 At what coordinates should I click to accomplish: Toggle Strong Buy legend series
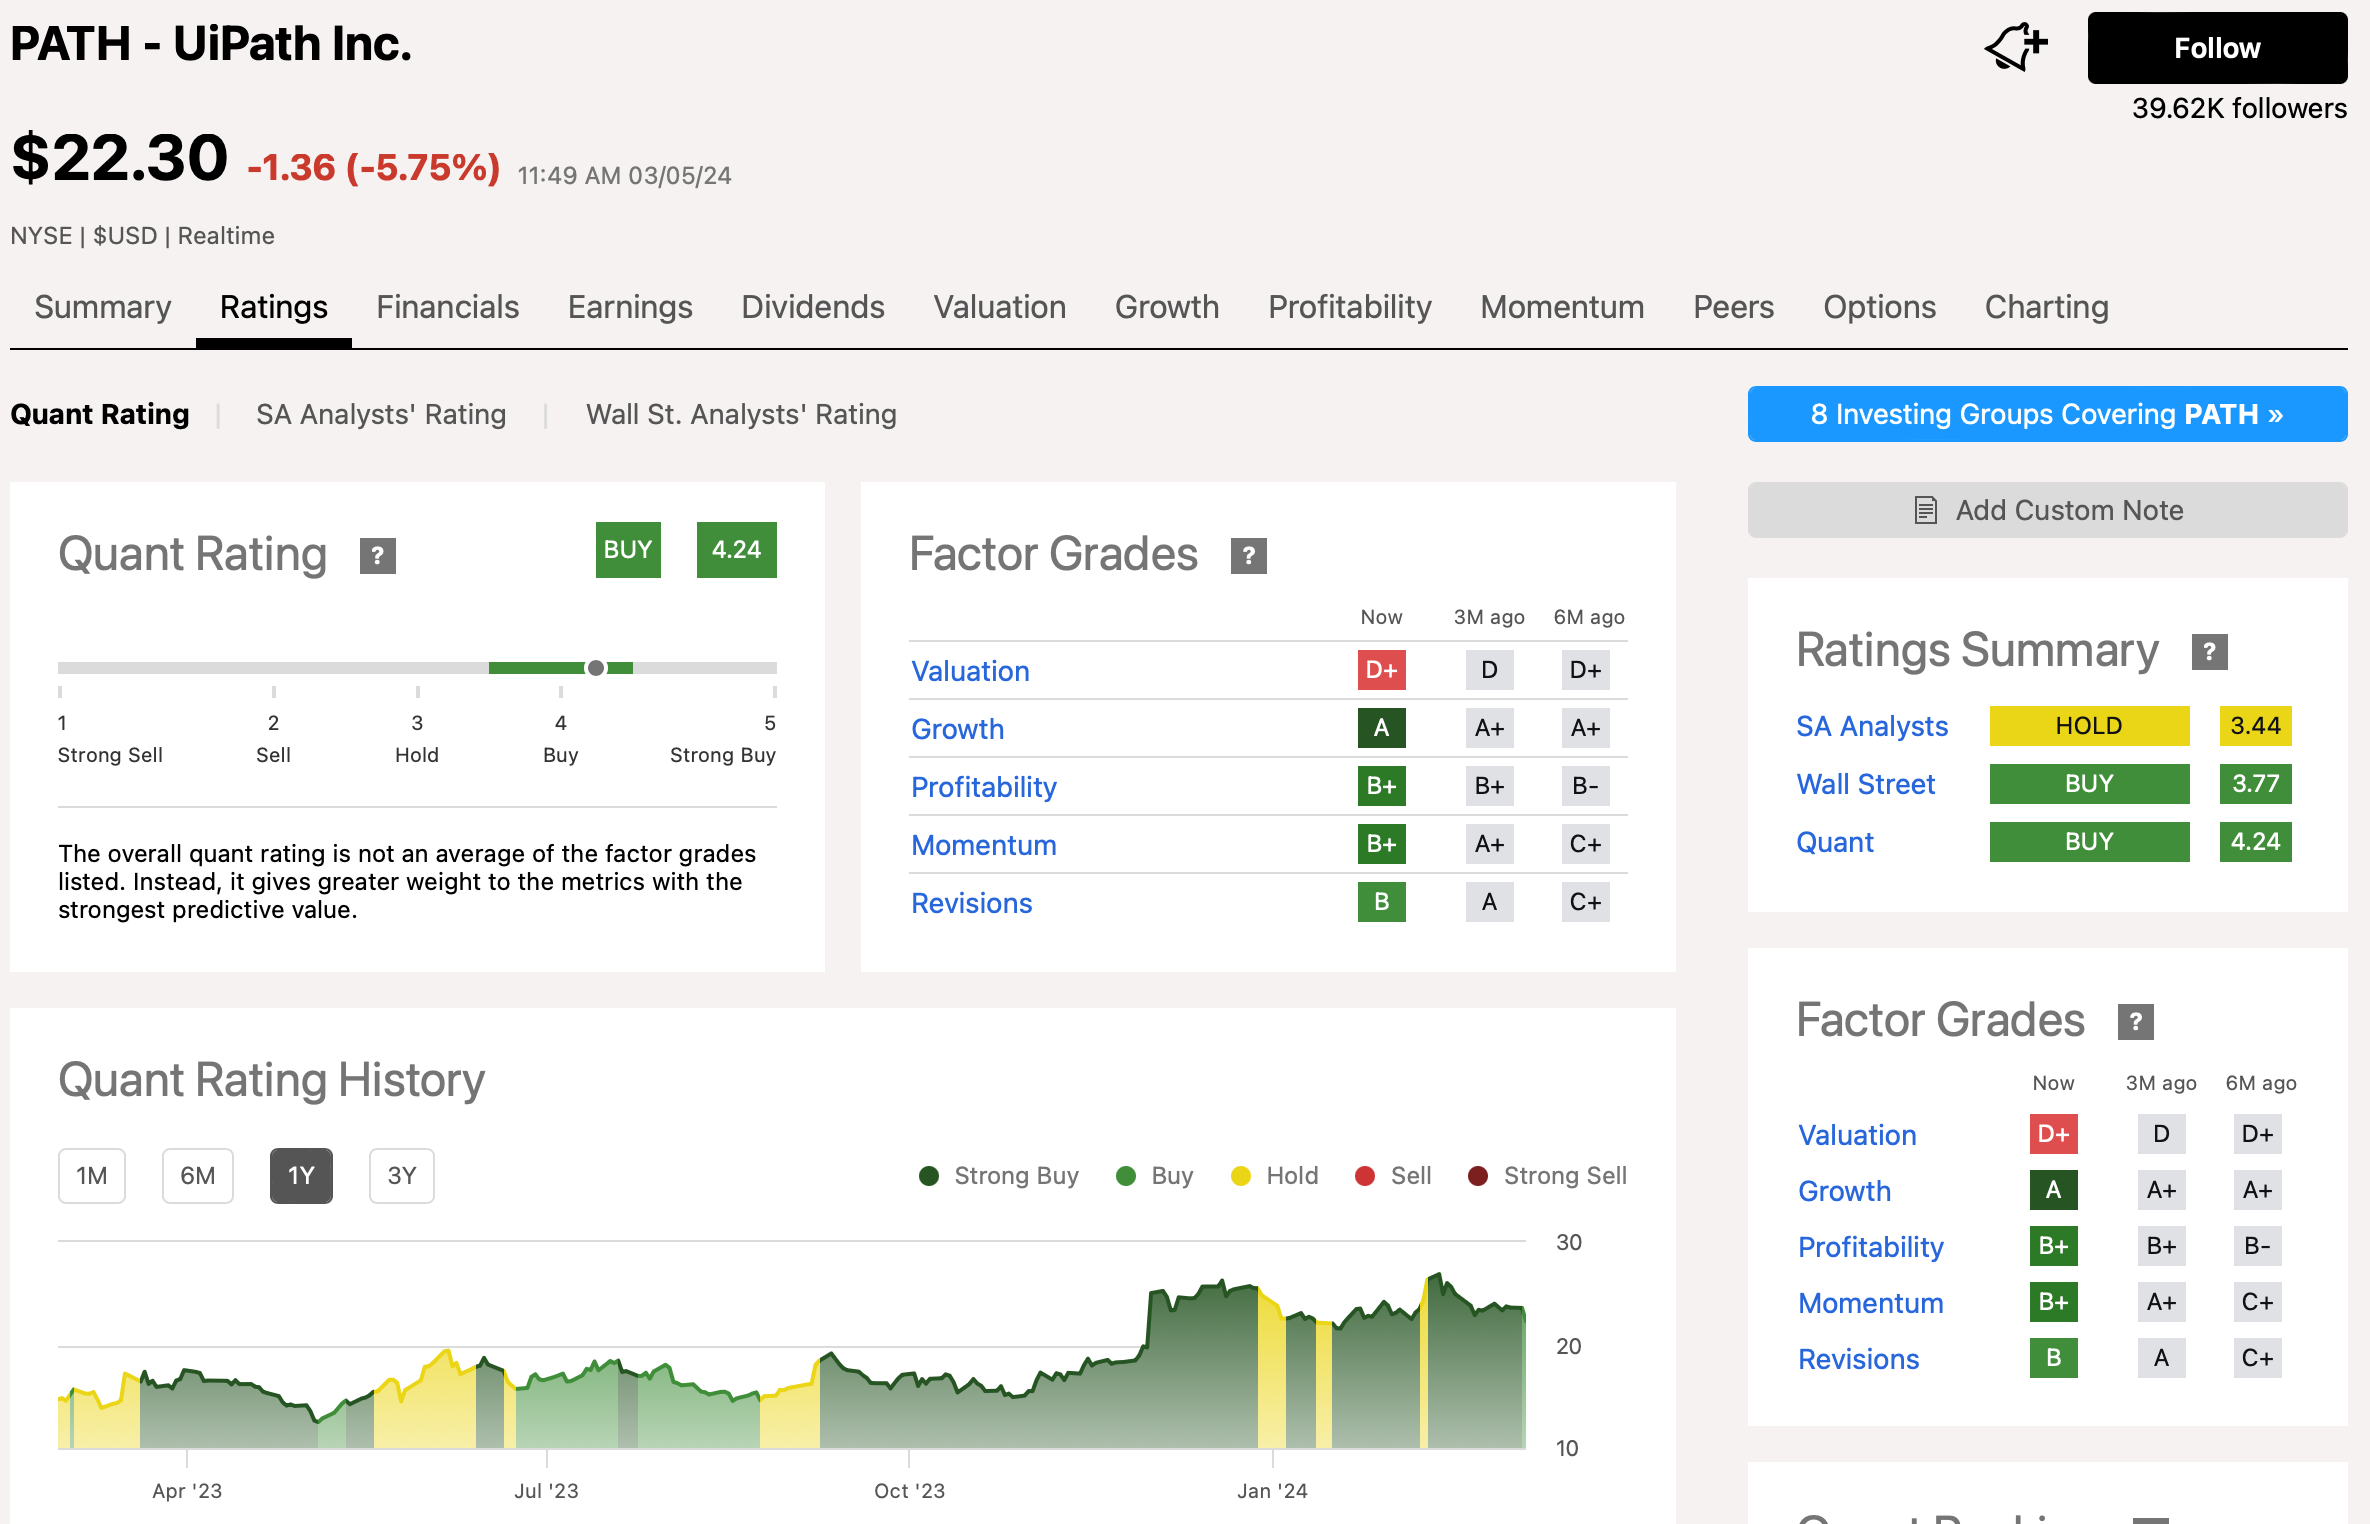999,1176
